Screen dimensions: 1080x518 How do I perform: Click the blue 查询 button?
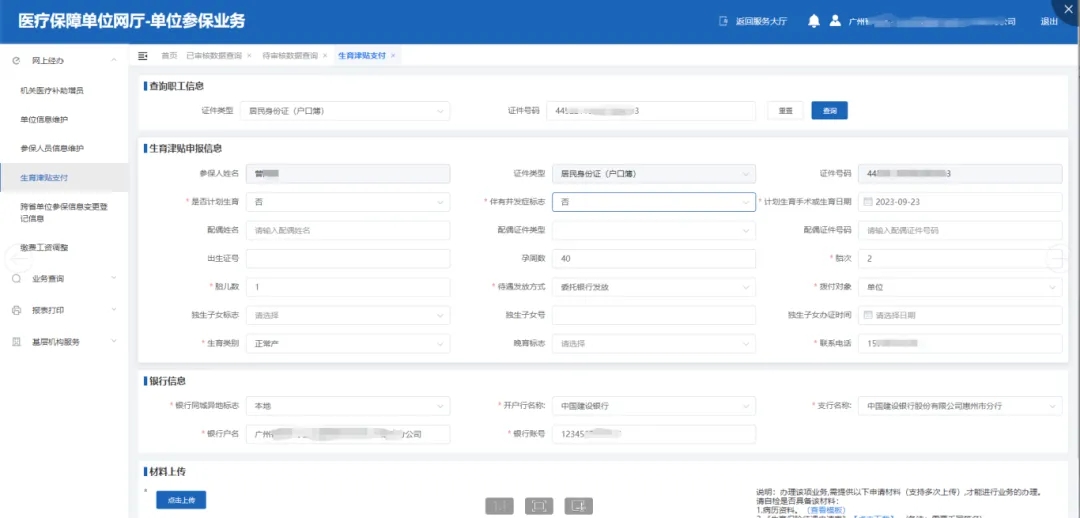[829, 111]
